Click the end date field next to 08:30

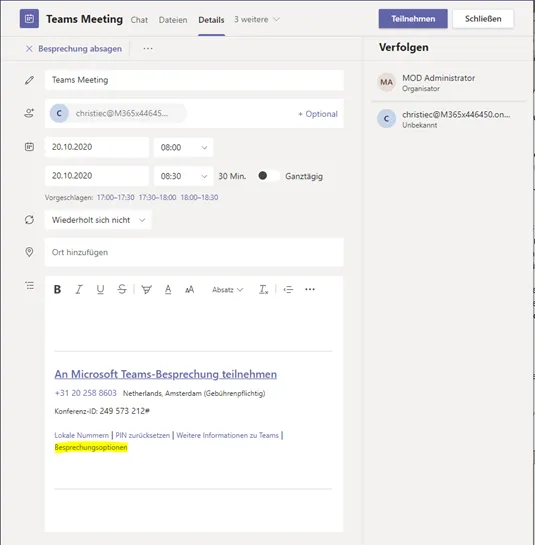(97, 176)
